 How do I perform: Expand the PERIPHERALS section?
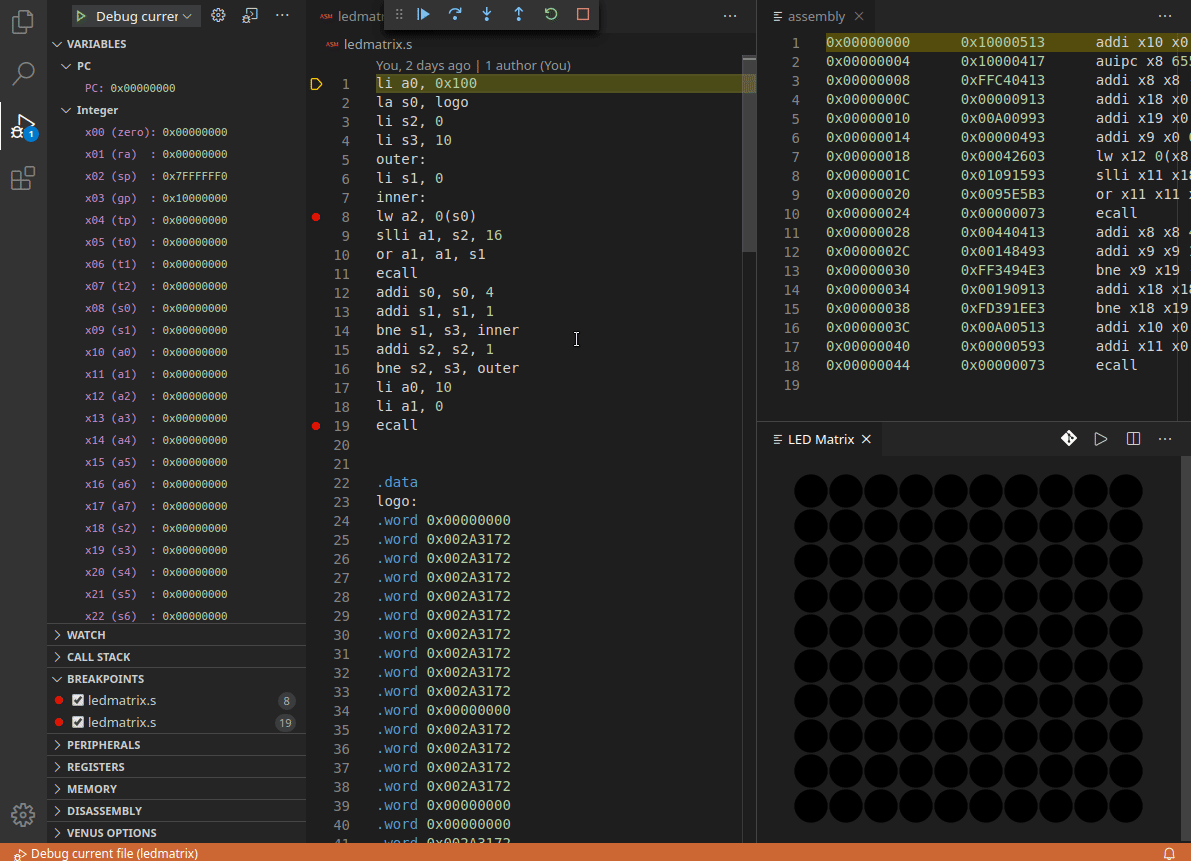coord(176,745)
